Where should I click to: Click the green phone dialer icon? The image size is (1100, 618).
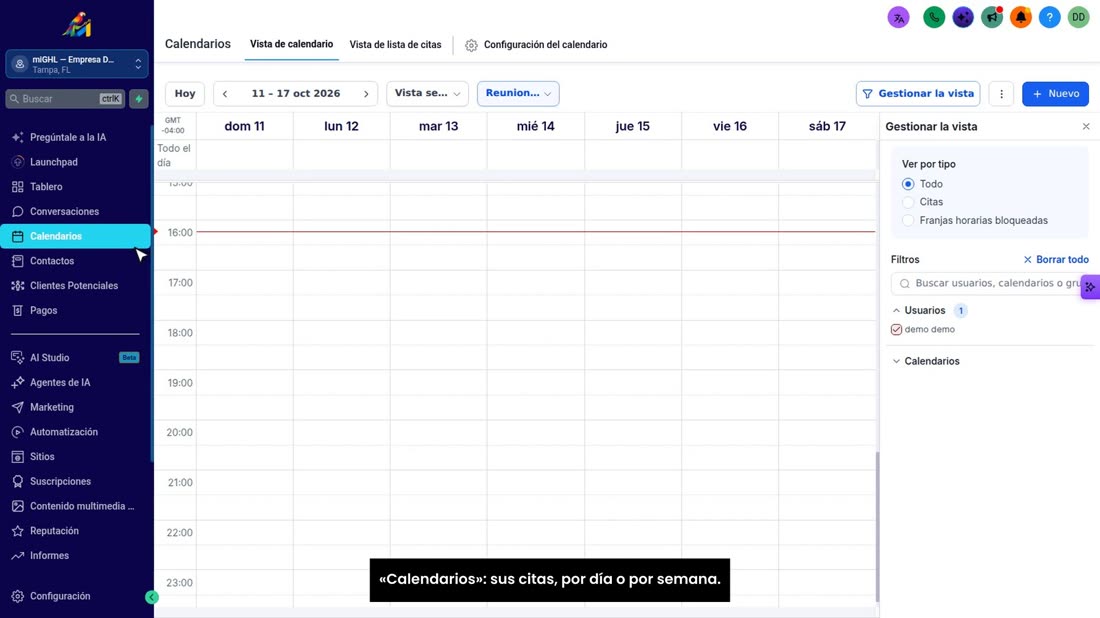pyautogui.click(x=934, y=18)
